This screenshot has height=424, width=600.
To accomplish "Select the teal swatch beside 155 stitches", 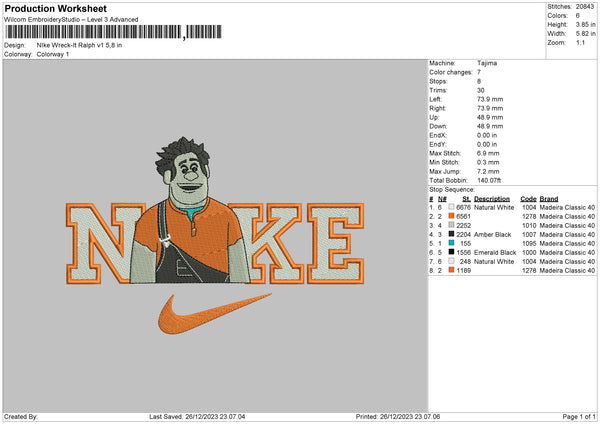I will pos(451,243).
